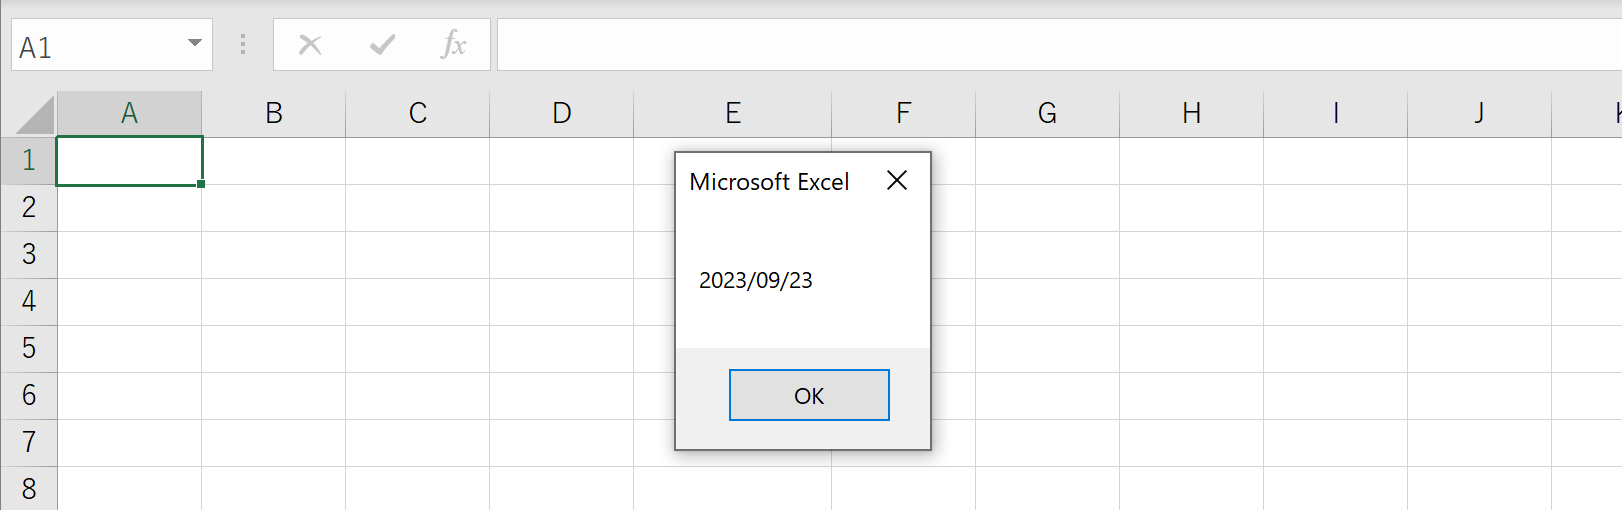Click the selected cell A1
The image size is (1622, 510).
coord(130,161)
